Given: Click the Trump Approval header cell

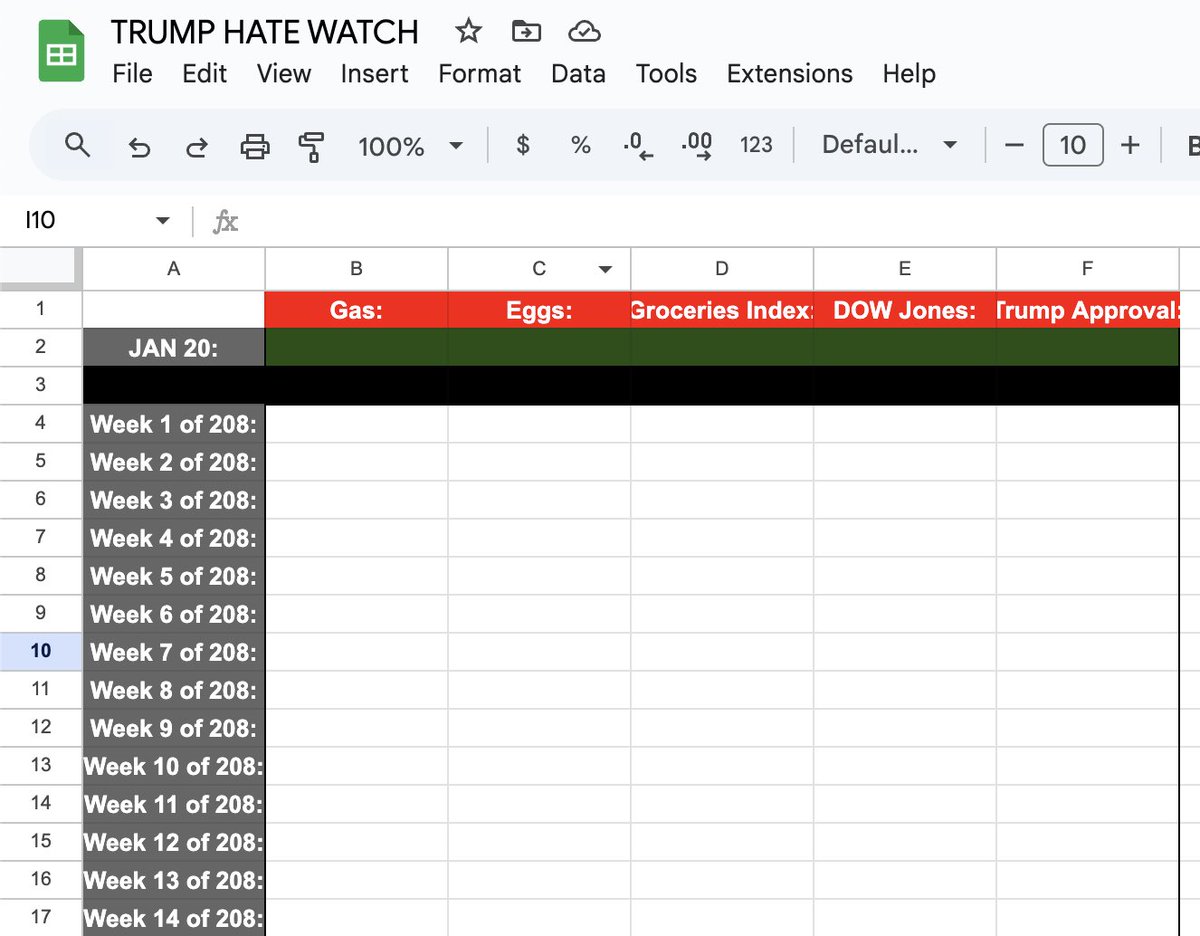Looking at the screenshot, I should click(1088, 309).
